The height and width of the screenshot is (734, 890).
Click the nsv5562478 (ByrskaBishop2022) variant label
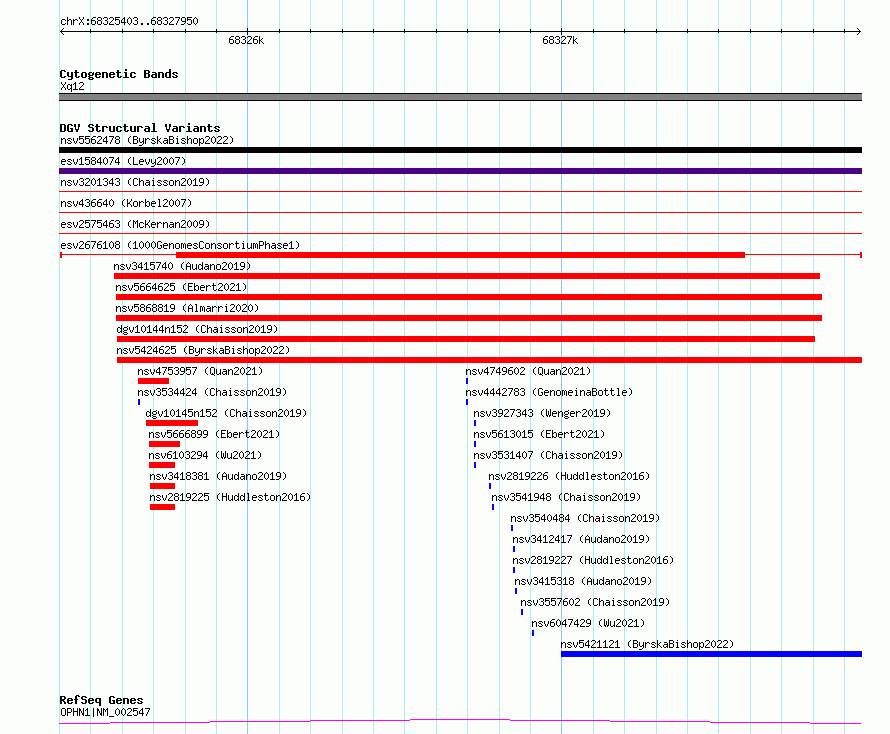pyautogui.click(x=147, y=140)
